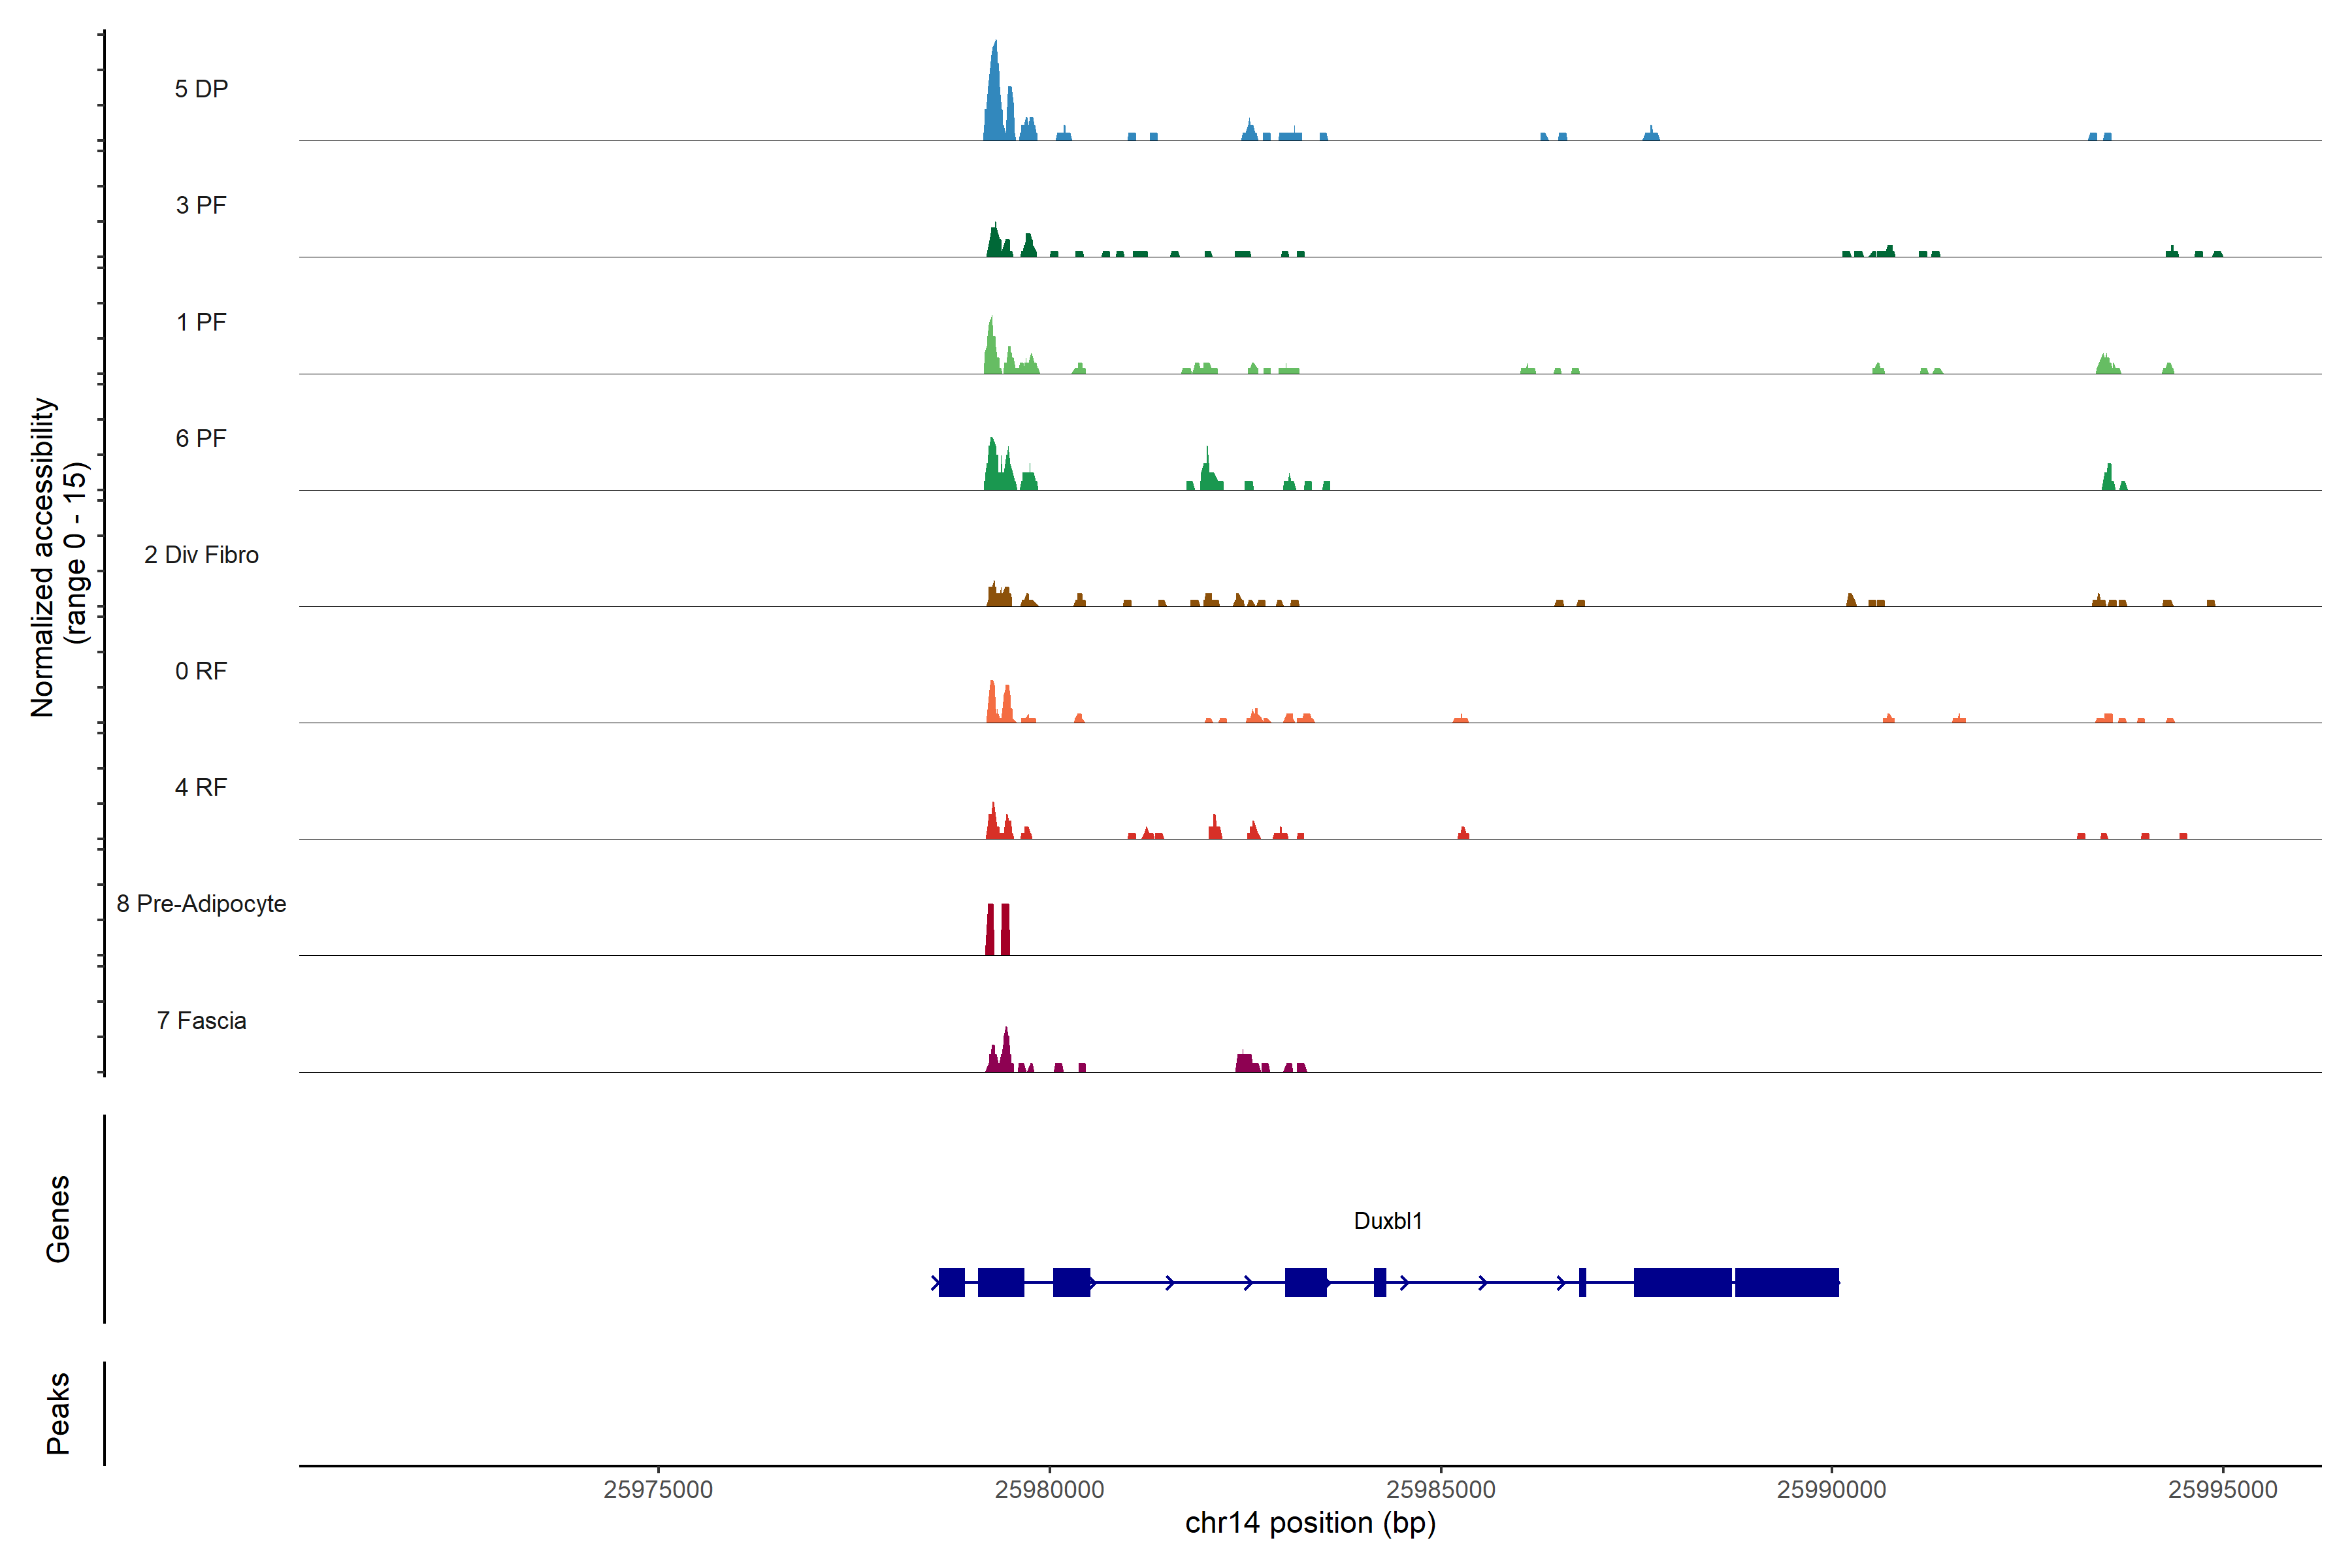Click the largest Duxbl1 exon block
Viewport: 2352px width, 1568px height.
(x=1786, y=1282)
